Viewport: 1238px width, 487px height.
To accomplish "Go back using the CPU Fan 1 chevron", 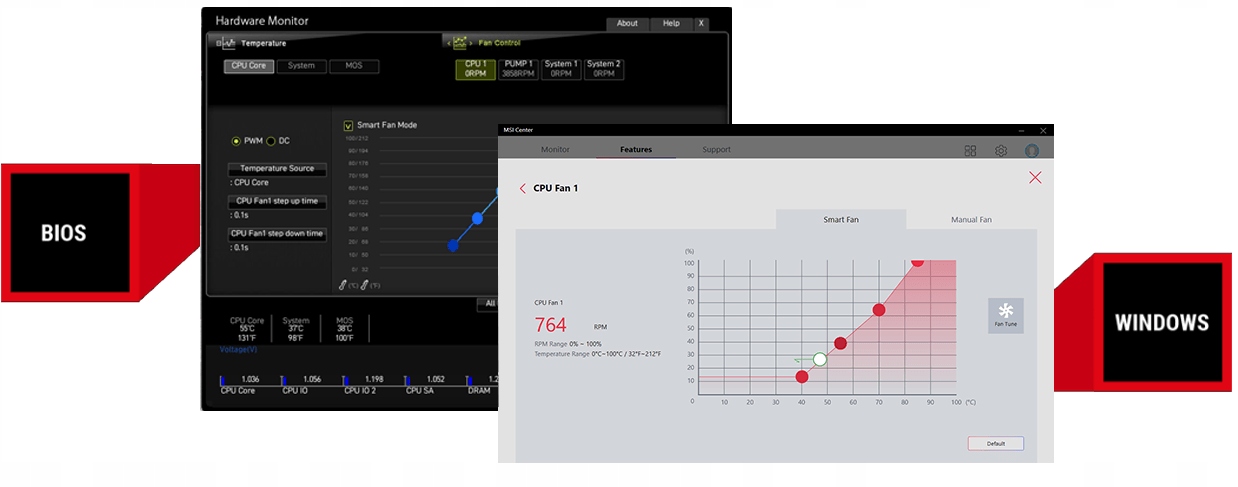I will pos(523,188).
